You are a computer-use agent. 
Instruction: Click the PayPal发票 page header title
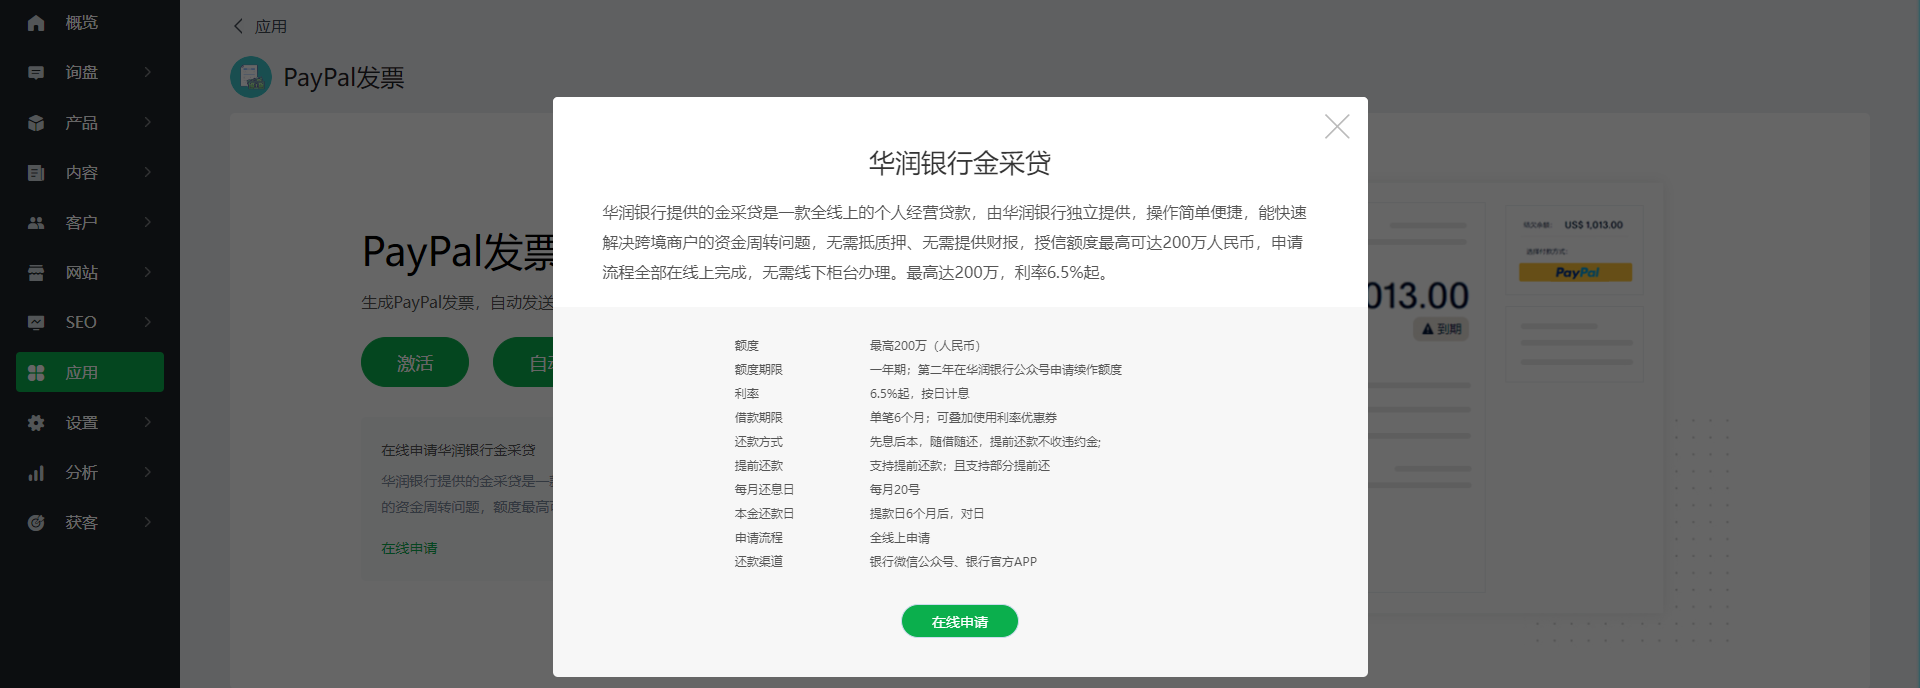344,77
